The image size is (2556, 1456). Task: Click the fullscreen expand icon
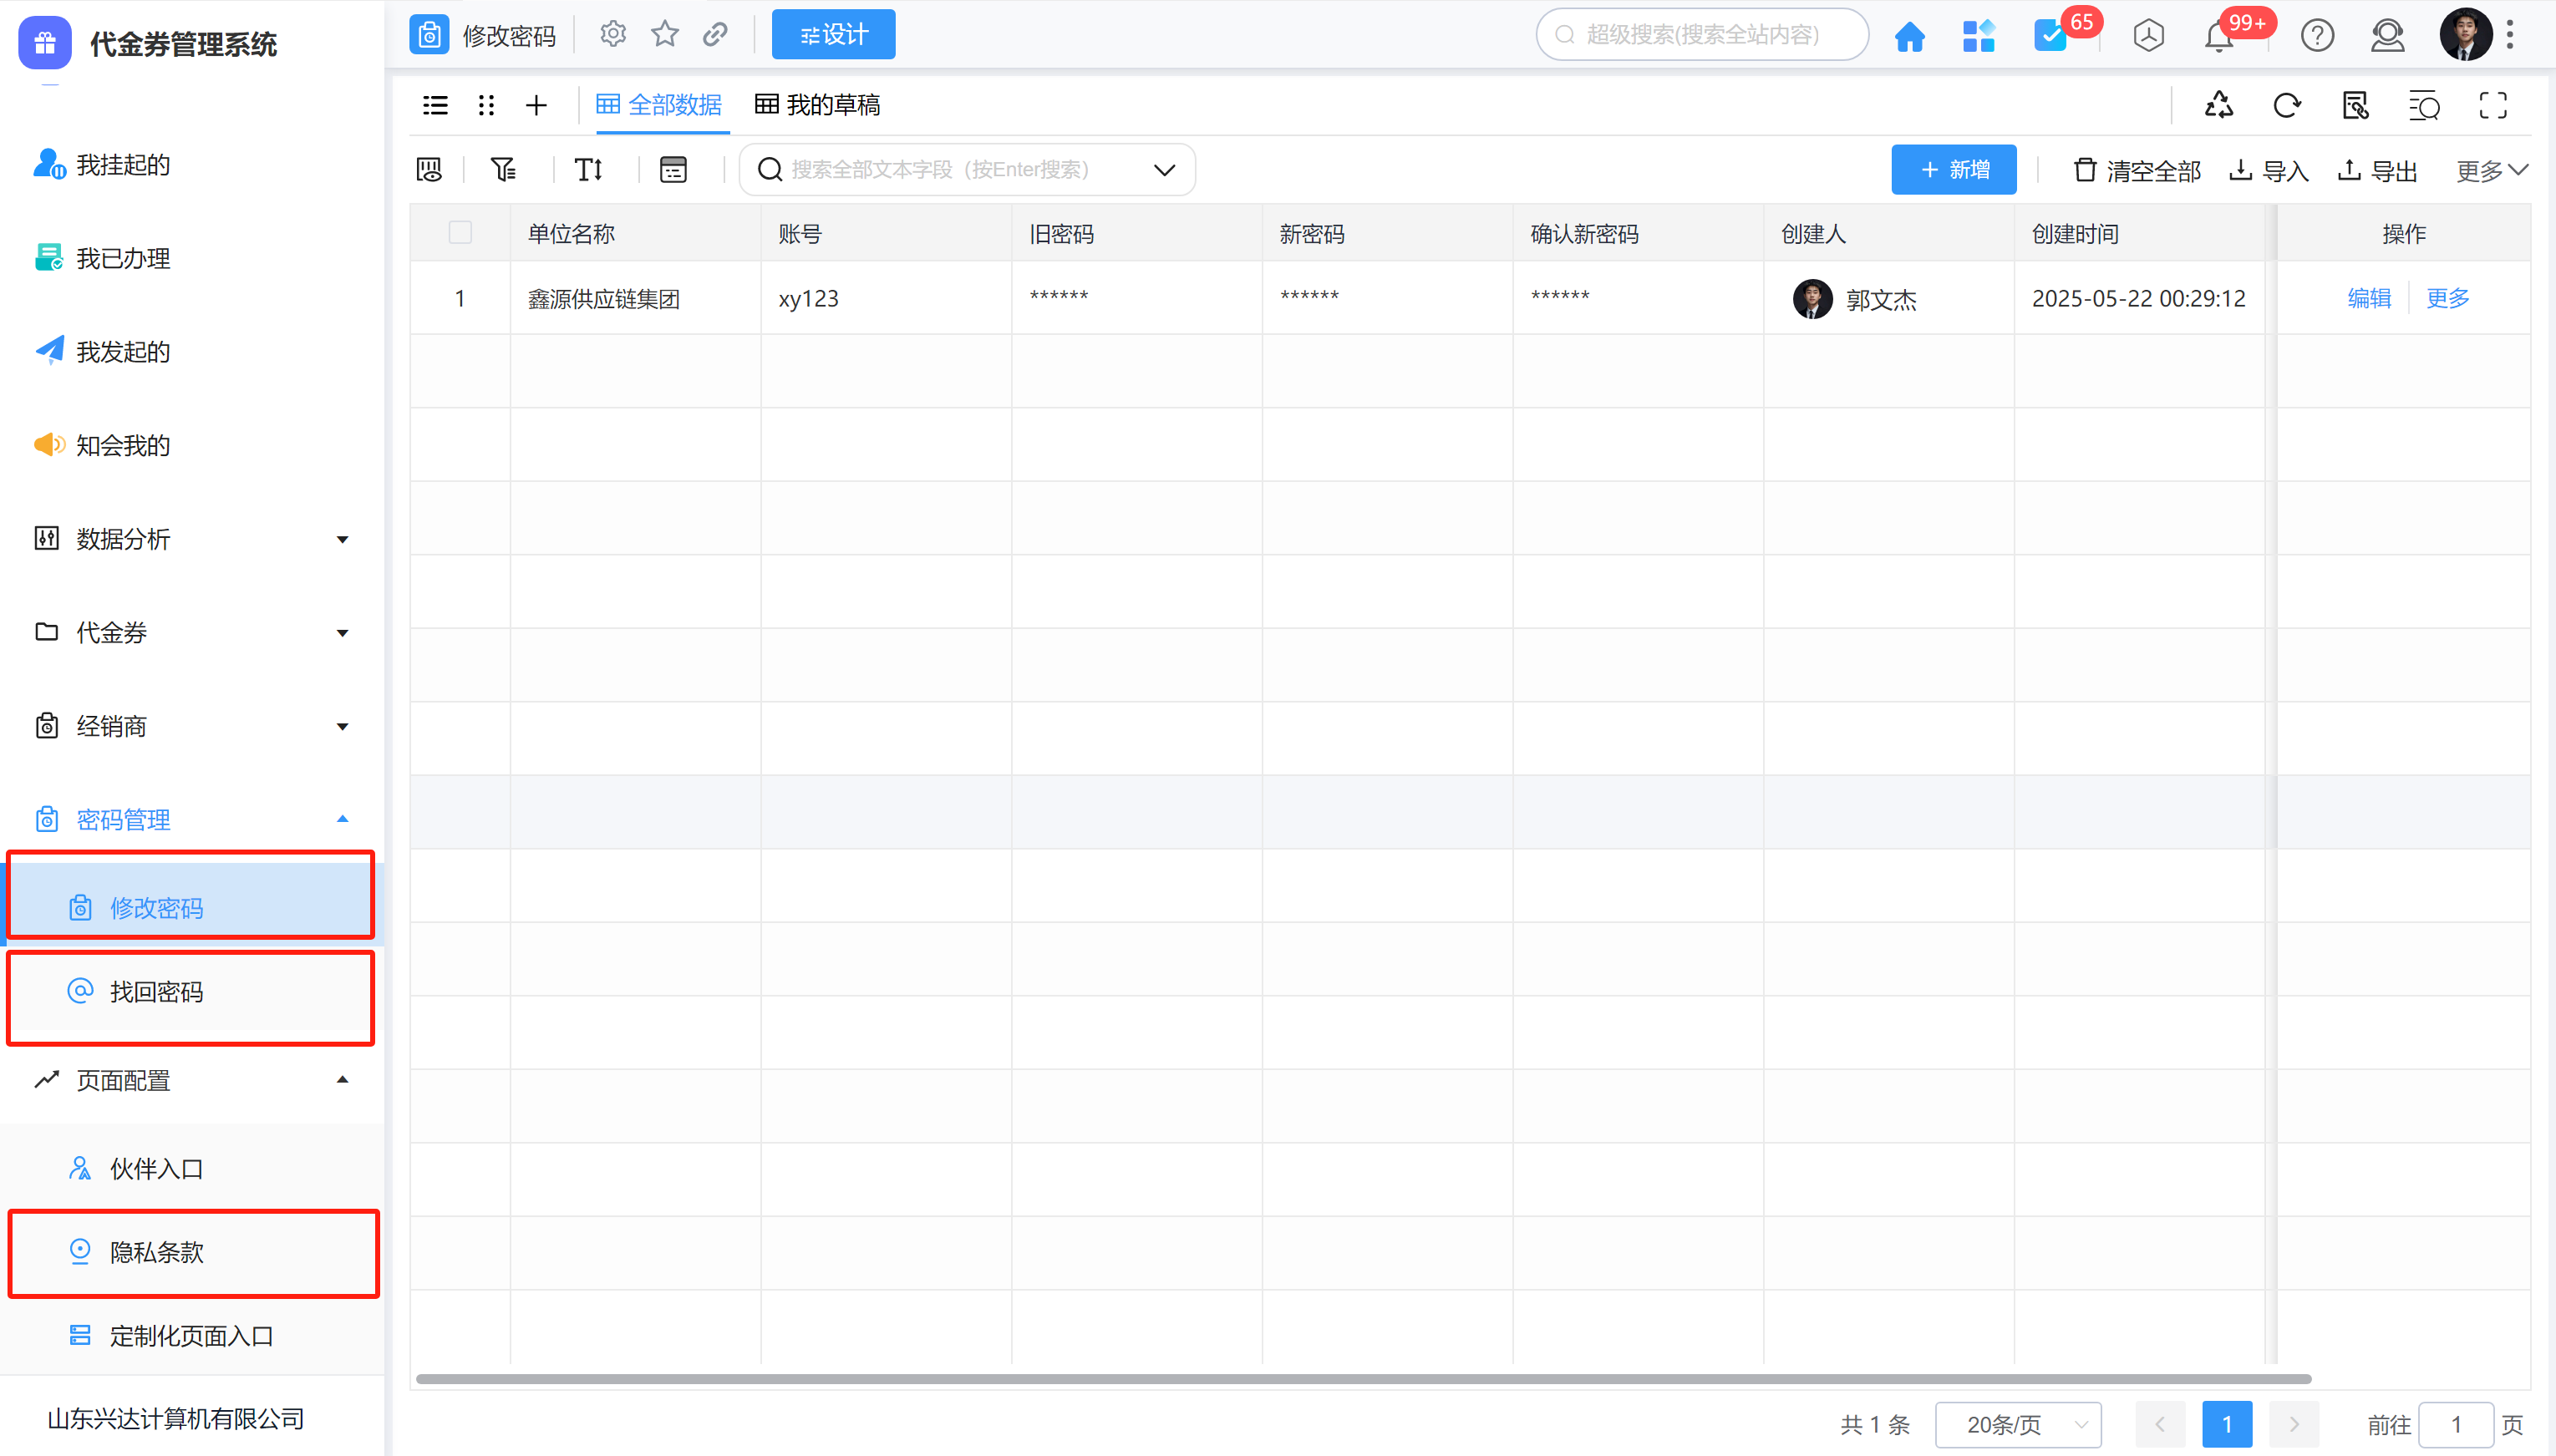(2493, 105)
